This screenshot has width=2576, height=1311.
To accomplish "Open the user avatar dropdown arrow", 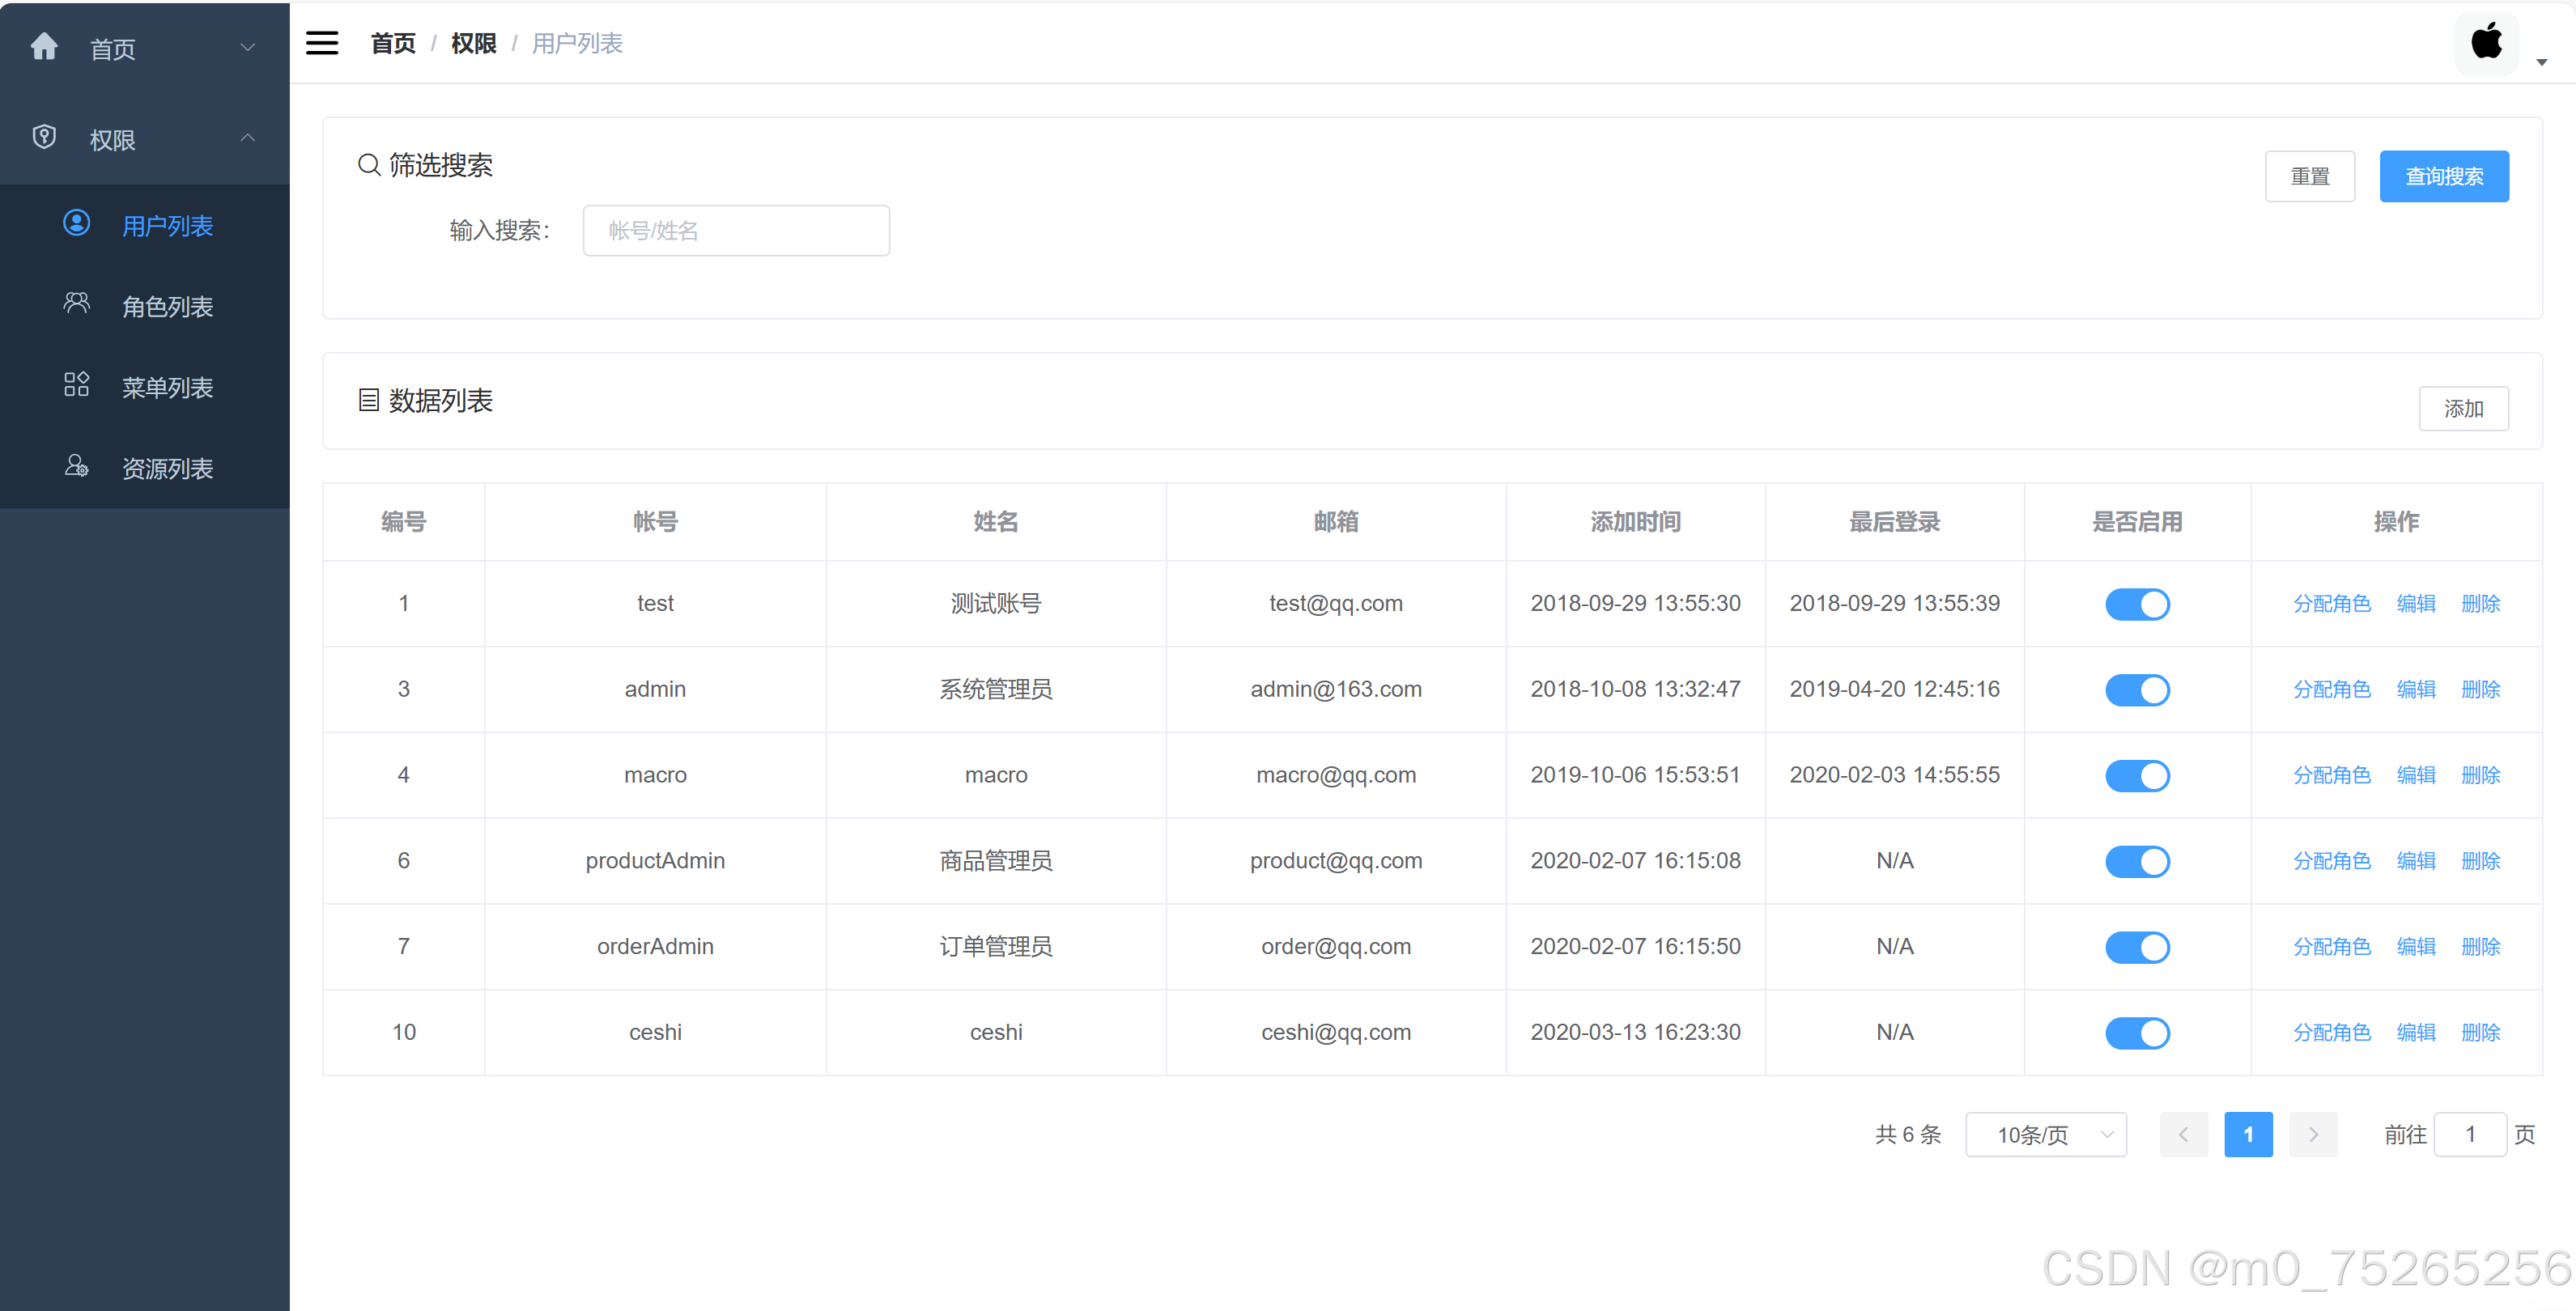I will click(x=2542, y=62).
